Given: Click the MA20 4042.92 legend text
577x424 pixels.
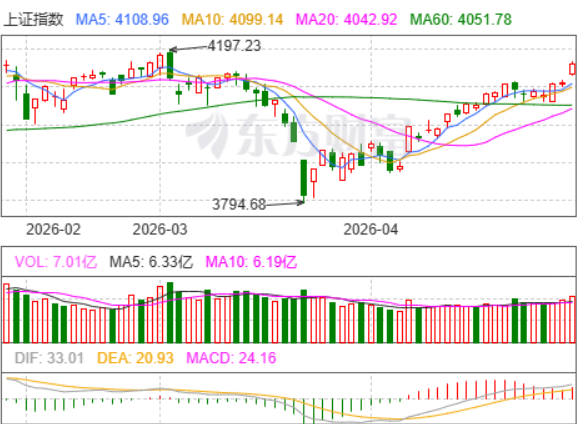Looking at the screenshot, I should 347,20.
